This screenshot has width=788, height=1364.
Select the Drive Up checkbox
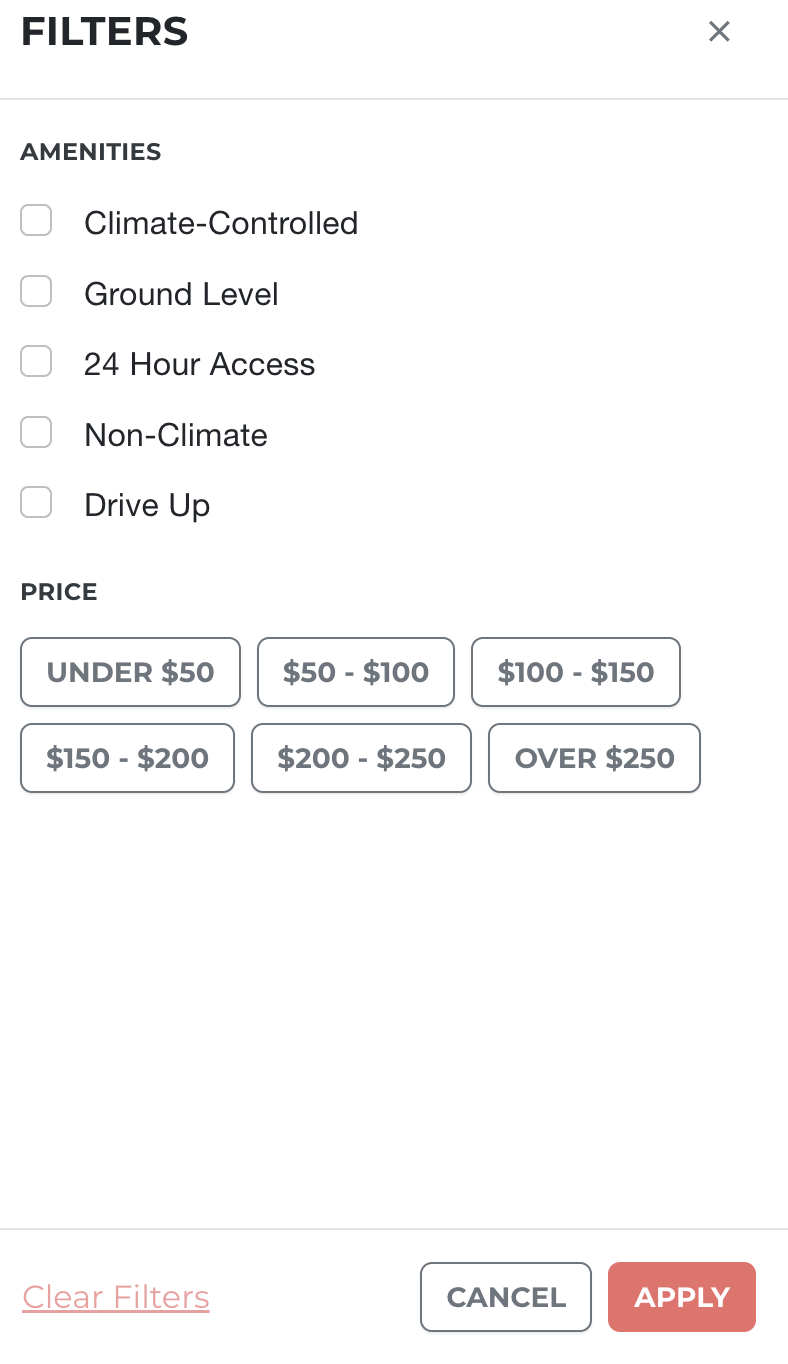coord(37,503)
